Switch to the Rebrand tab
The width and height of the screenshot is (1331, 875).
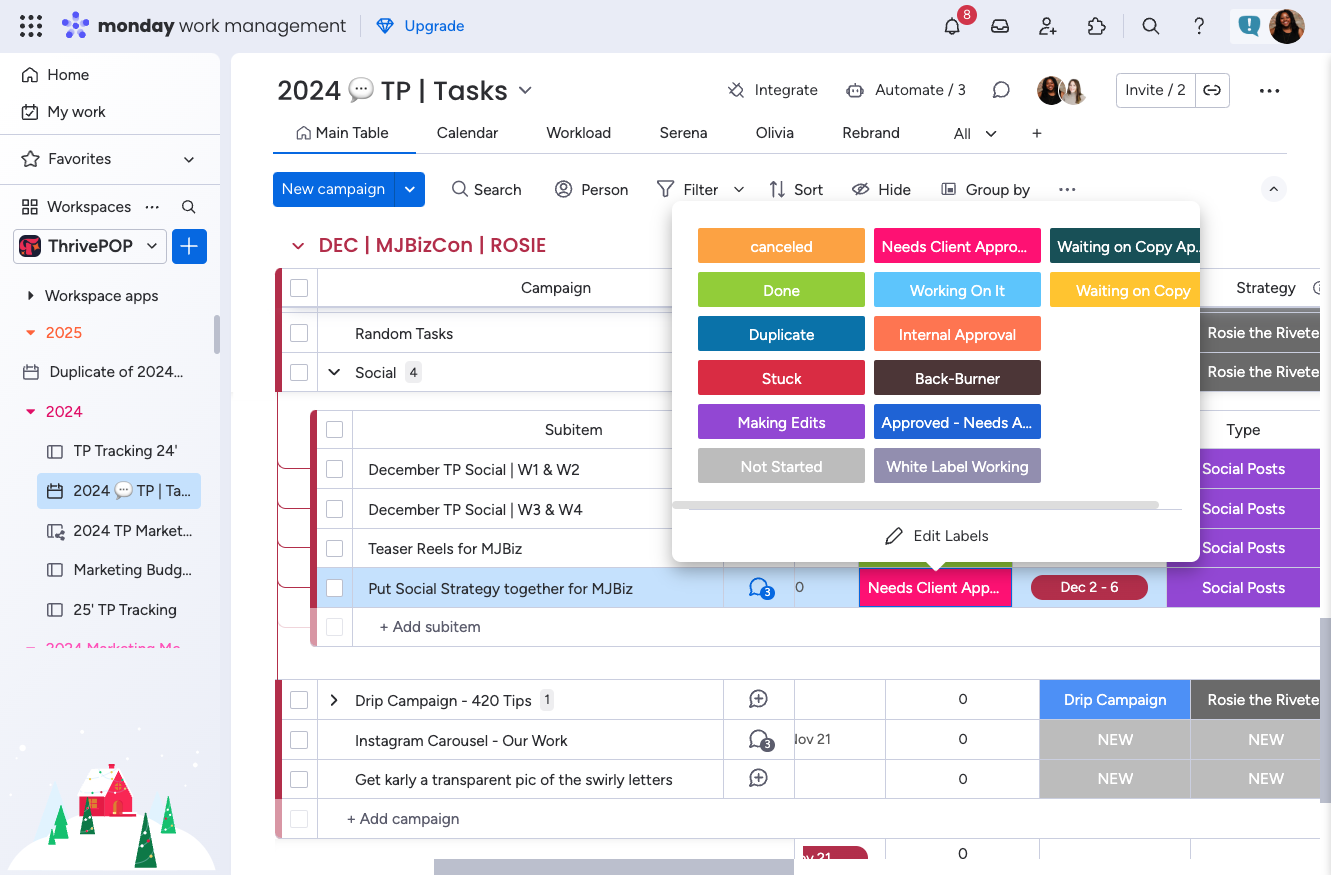coord(871,133)
